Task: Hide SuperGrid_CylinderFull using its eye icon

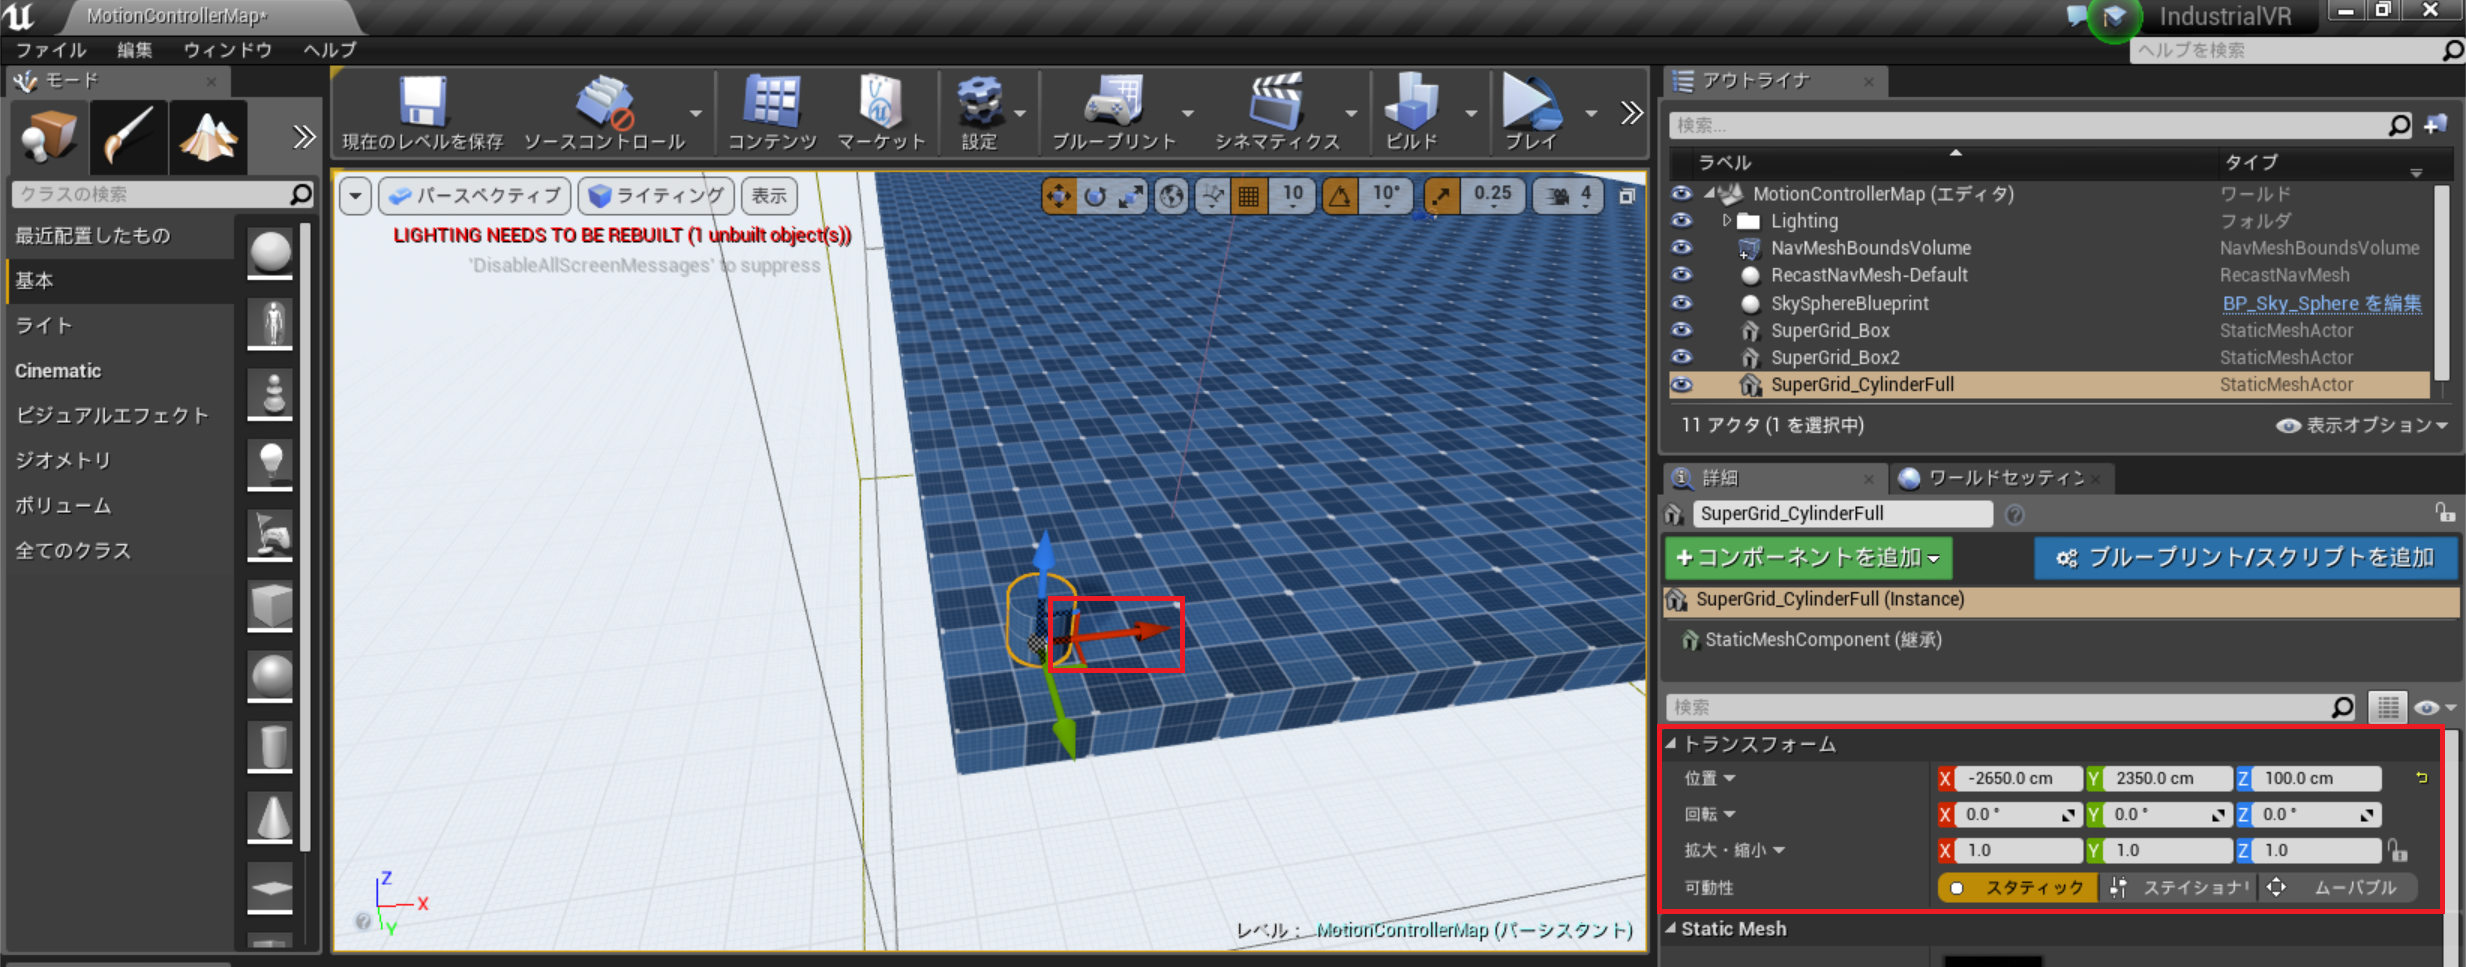Action: coord(1682,384)
